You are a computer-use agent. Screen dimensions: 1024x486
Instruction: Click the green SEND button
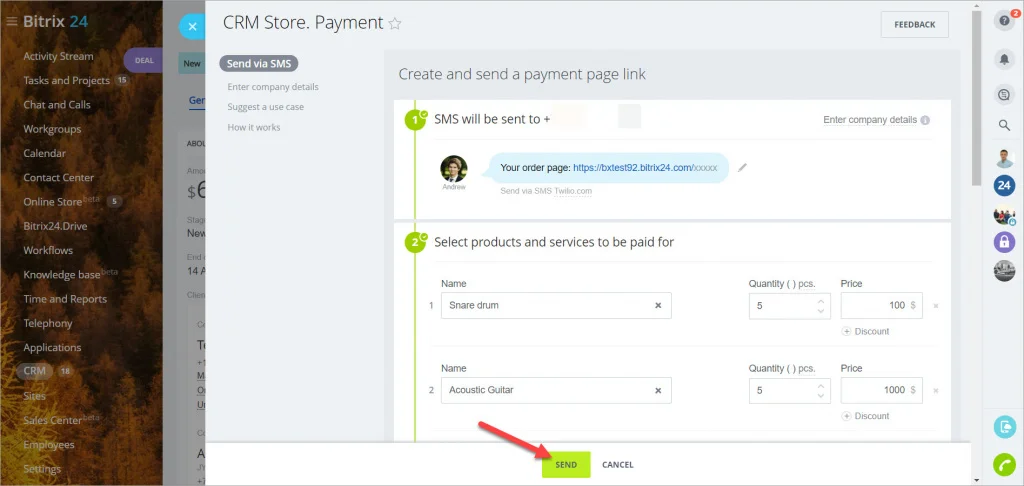[x=566, y=464]
